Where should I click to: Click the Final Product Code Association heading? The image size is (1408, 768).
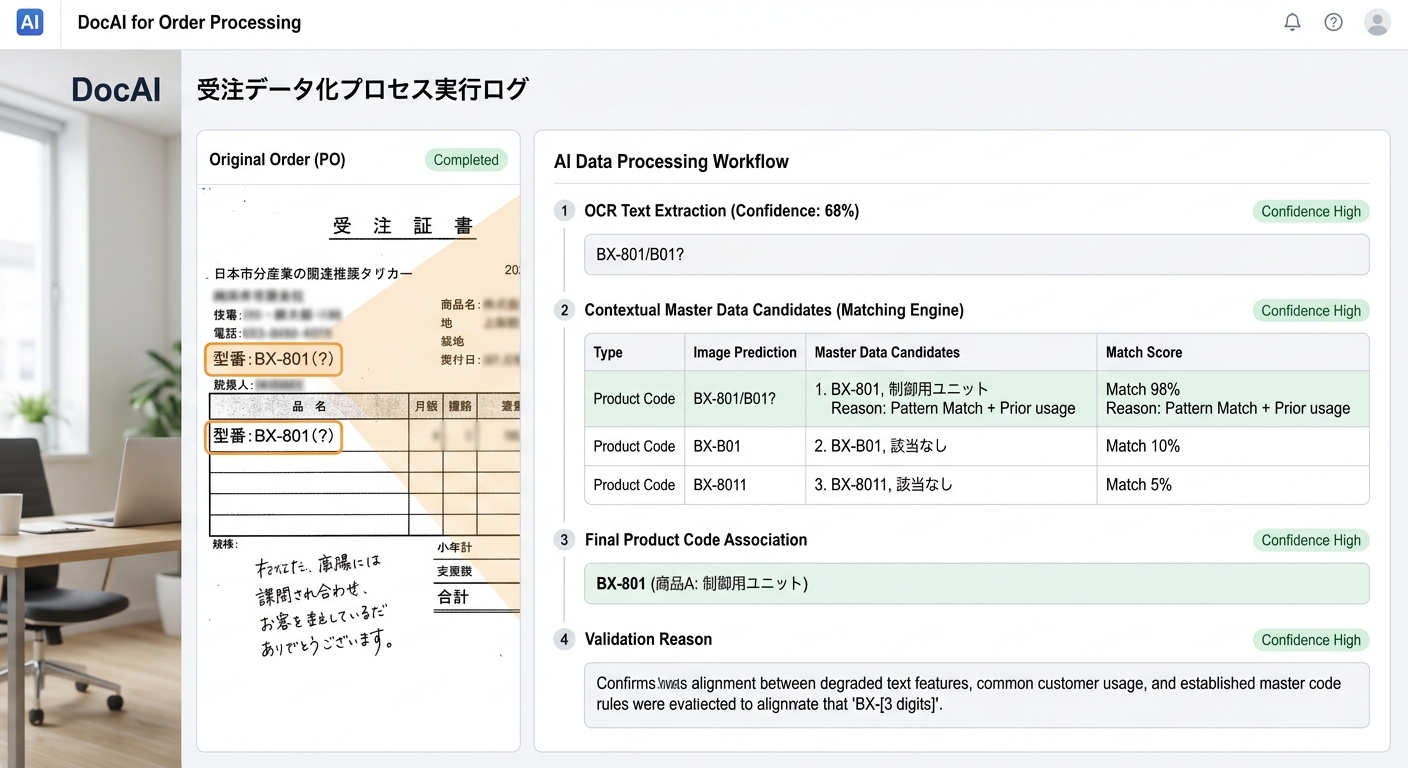[696, 540]
